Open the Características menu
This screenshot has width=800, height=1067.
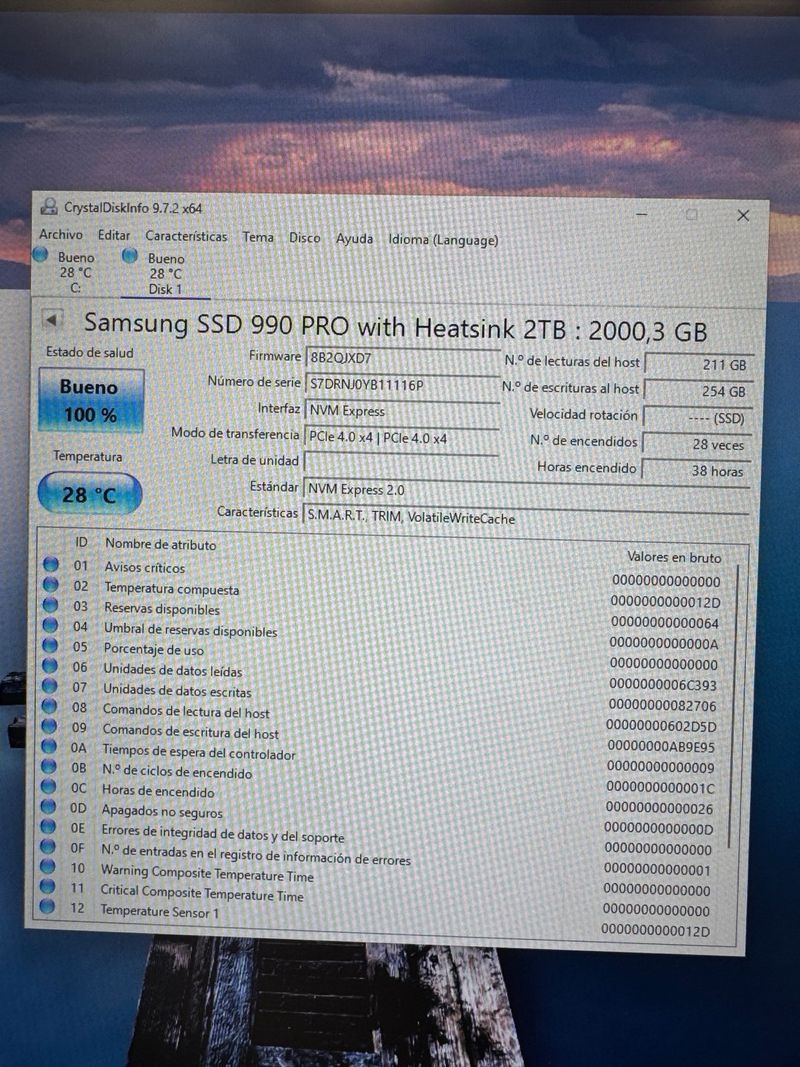point(186,236)
